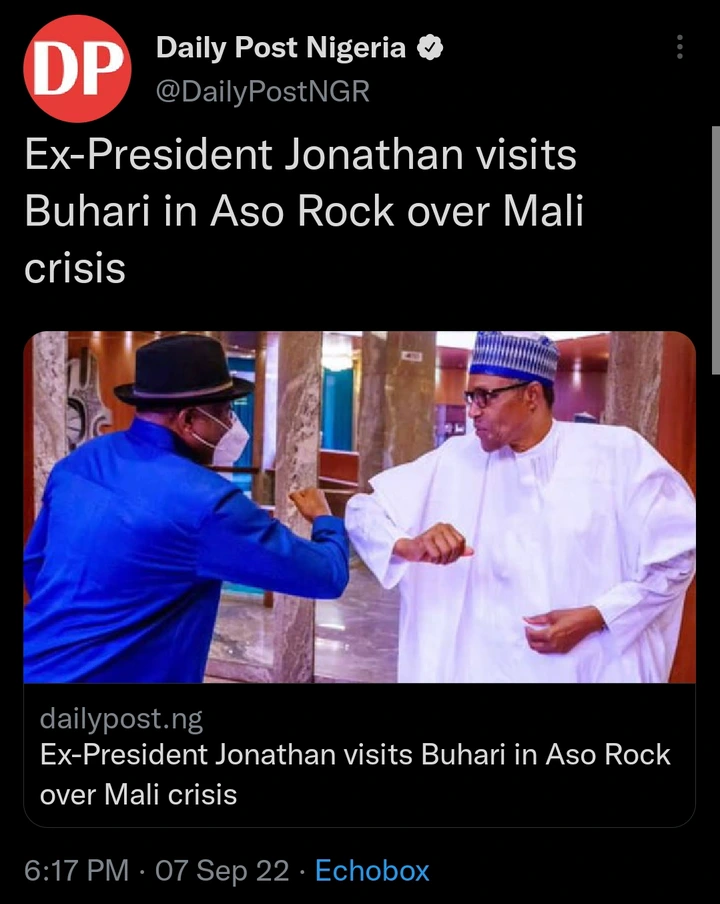Open the Daily Post Nigeria display name
The image size is (720, 904).
(x=281, y=47)
